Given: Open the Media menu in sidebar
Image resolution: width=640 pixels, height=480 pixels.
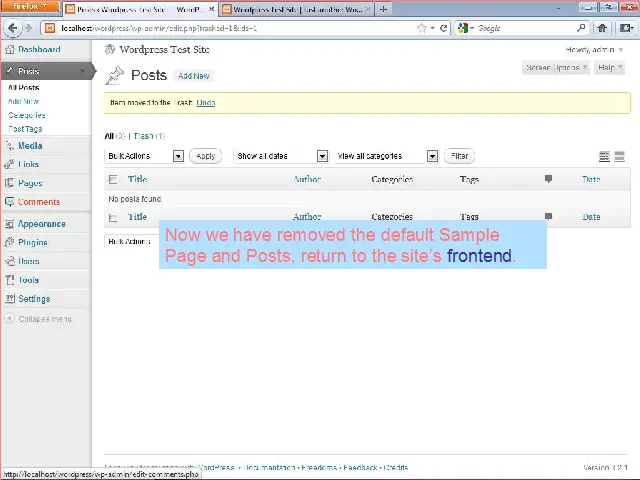Looking at the screenshot, I should pos(30,146).
